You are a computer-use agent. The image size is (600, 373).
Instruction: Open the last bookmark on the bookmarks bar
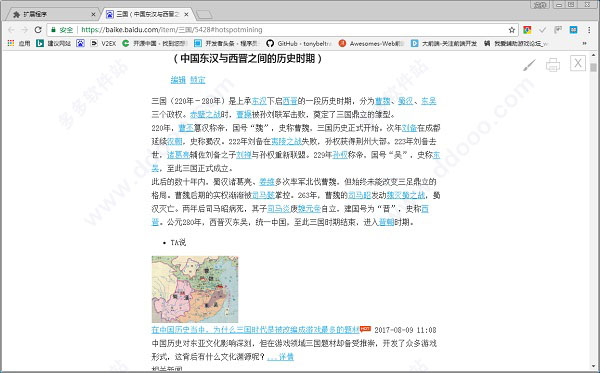(516, 43)
